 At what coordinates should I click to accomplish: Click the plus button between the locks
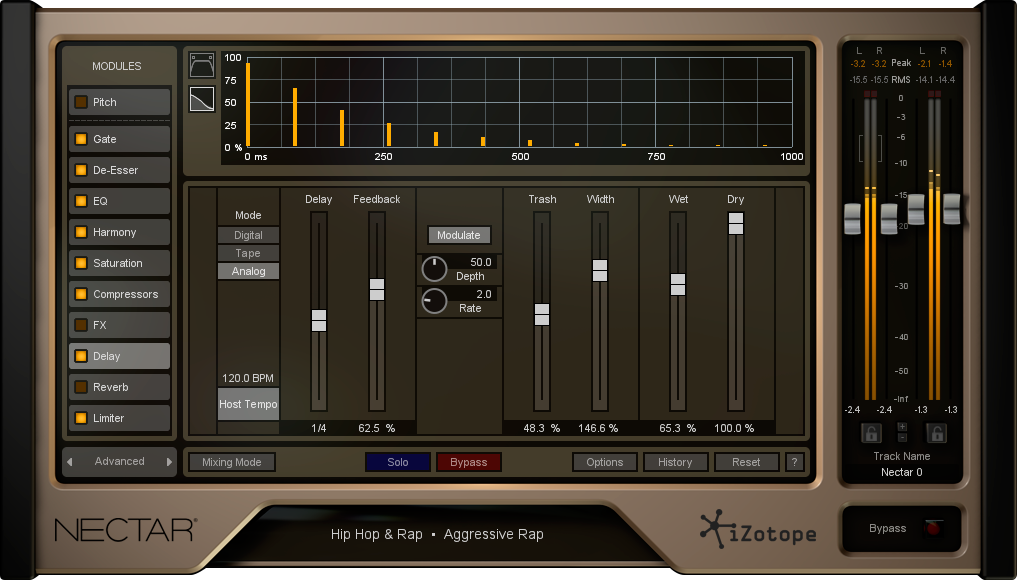point(902,426)
